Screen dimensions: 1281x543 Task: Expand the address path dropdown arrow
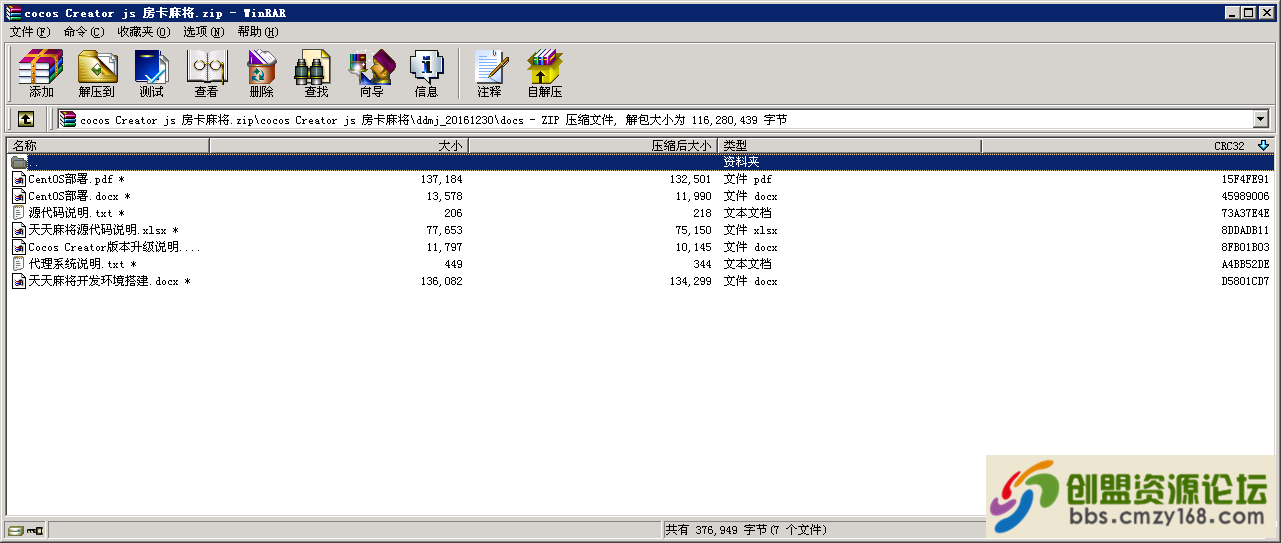(x=1260, y=120)
